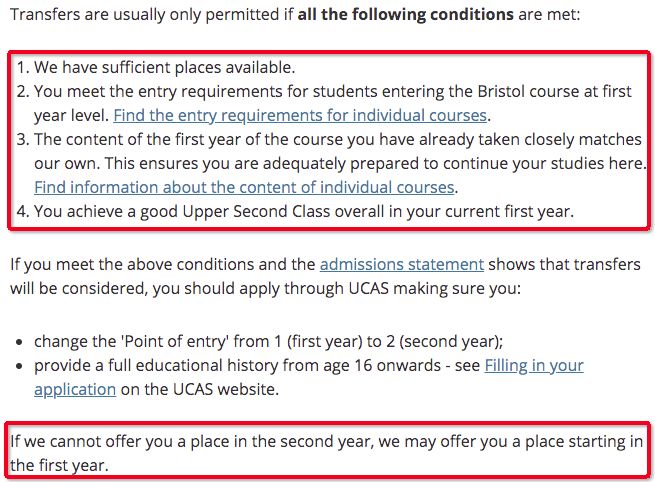Open the entry requirements for individual courses link
This screenshot has height=482, width=655.
point(300,115)
